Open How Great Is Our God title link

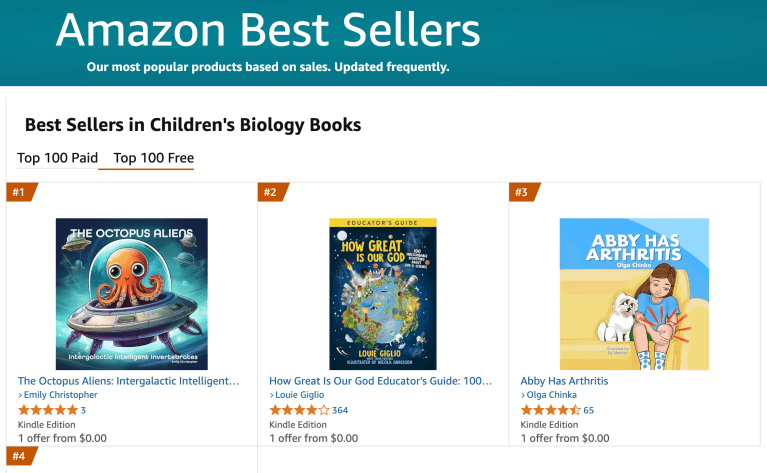coord(381,381)
